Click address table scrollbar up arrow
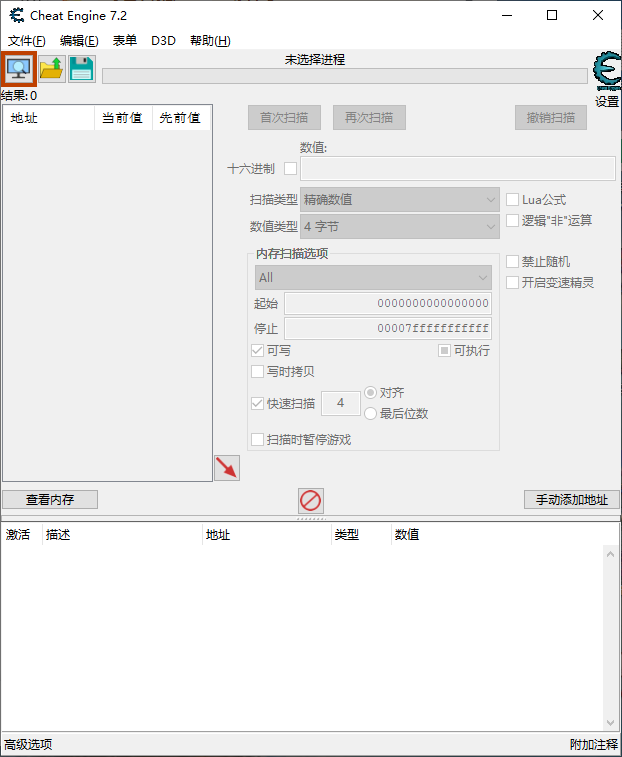Screen dimensions: 622x757 pyautogui.click(x=610, y=554)
